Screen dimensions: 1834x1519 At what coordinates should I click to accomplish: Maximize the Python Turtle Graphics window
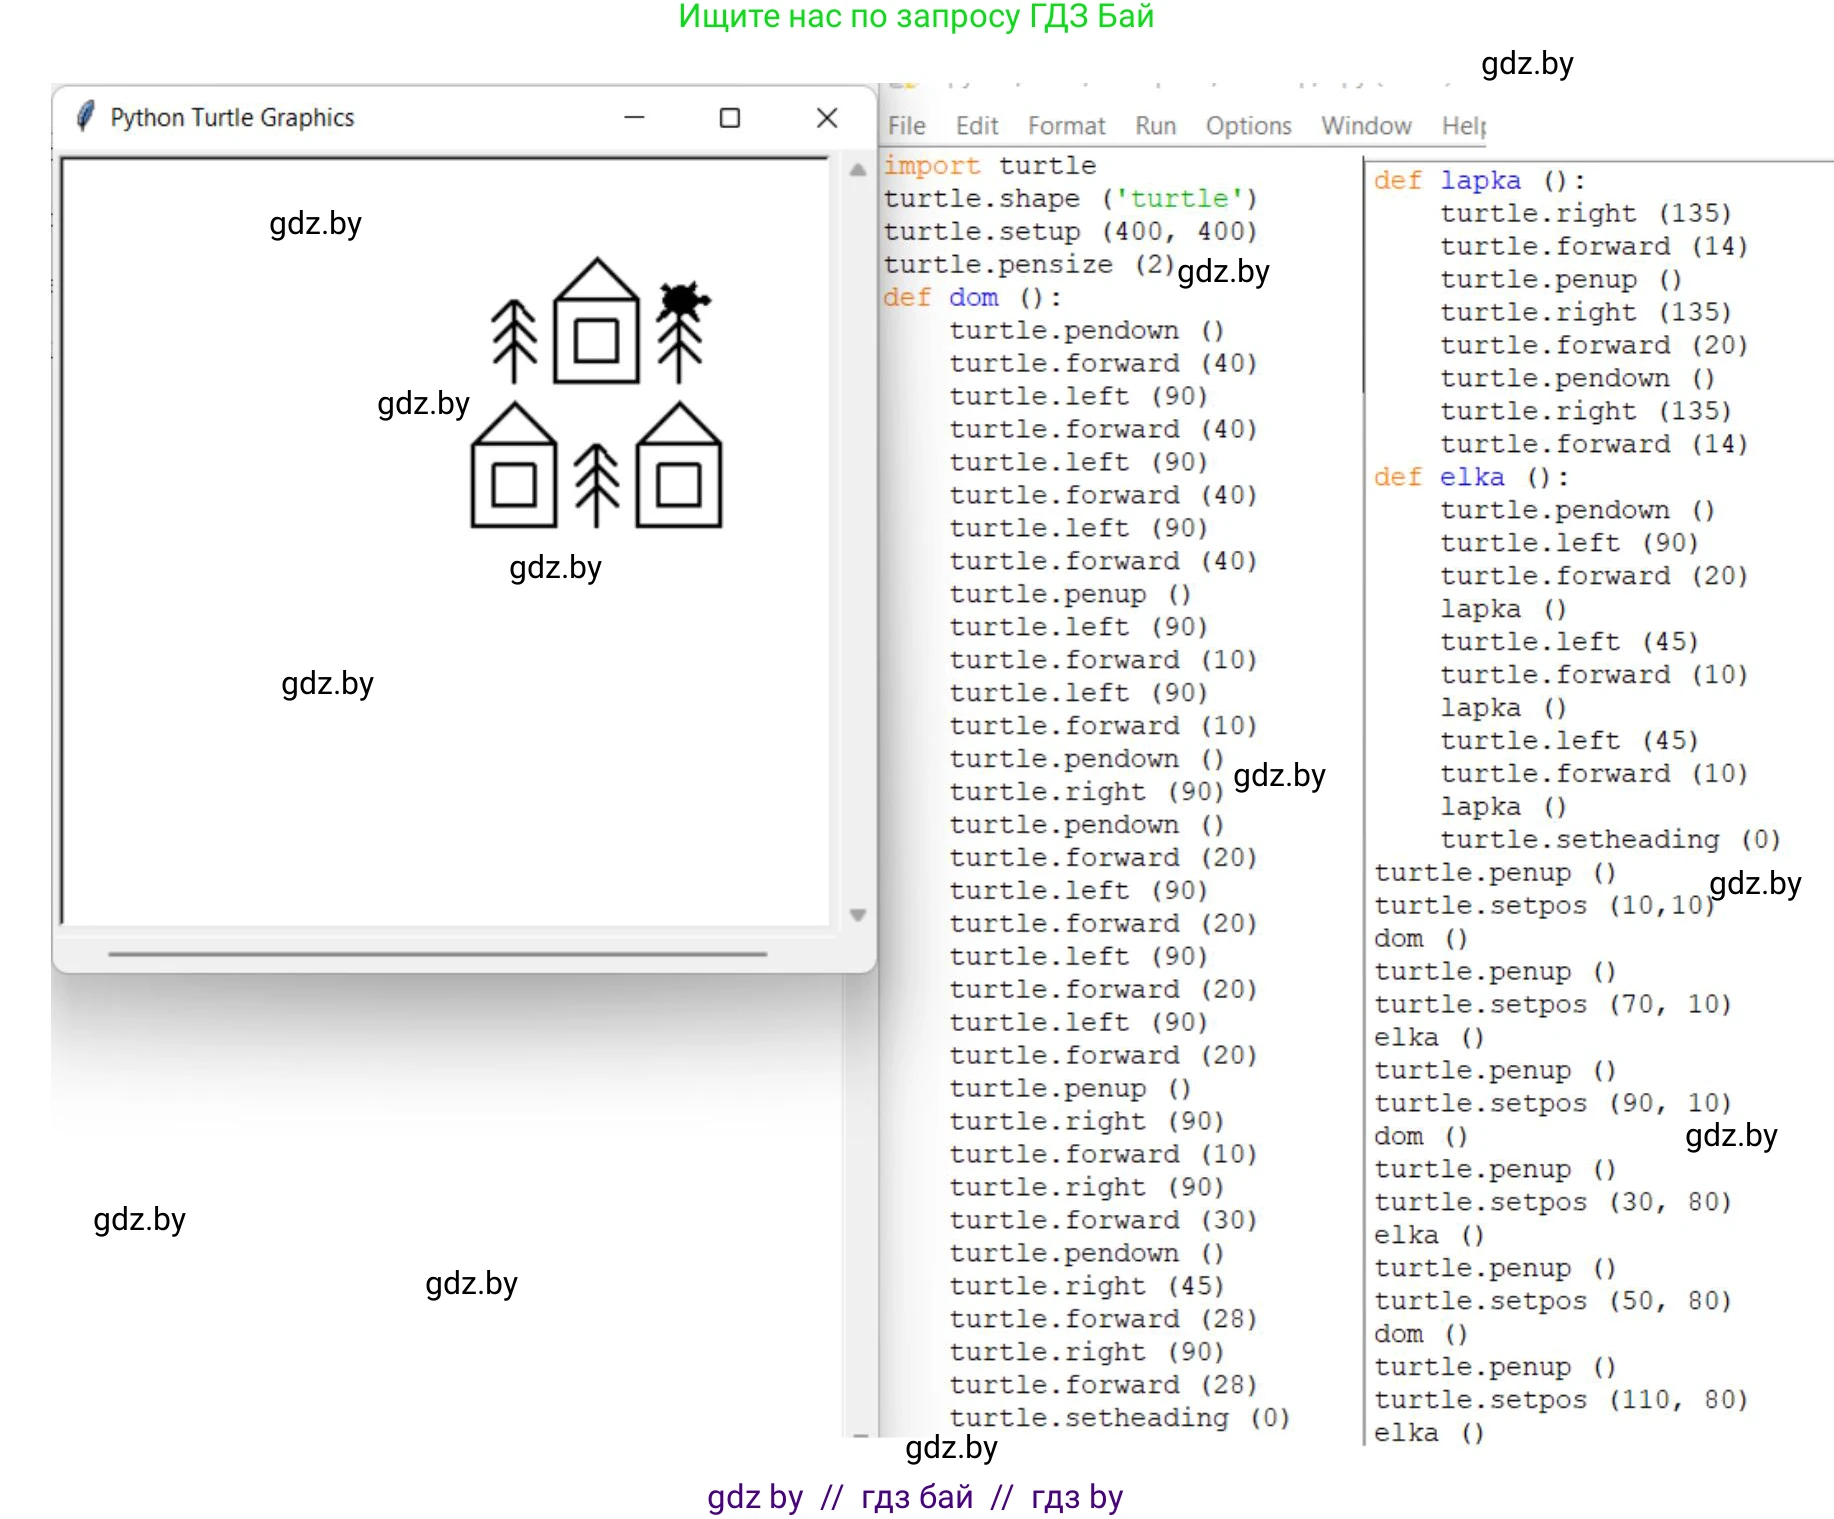coord(730,118)
